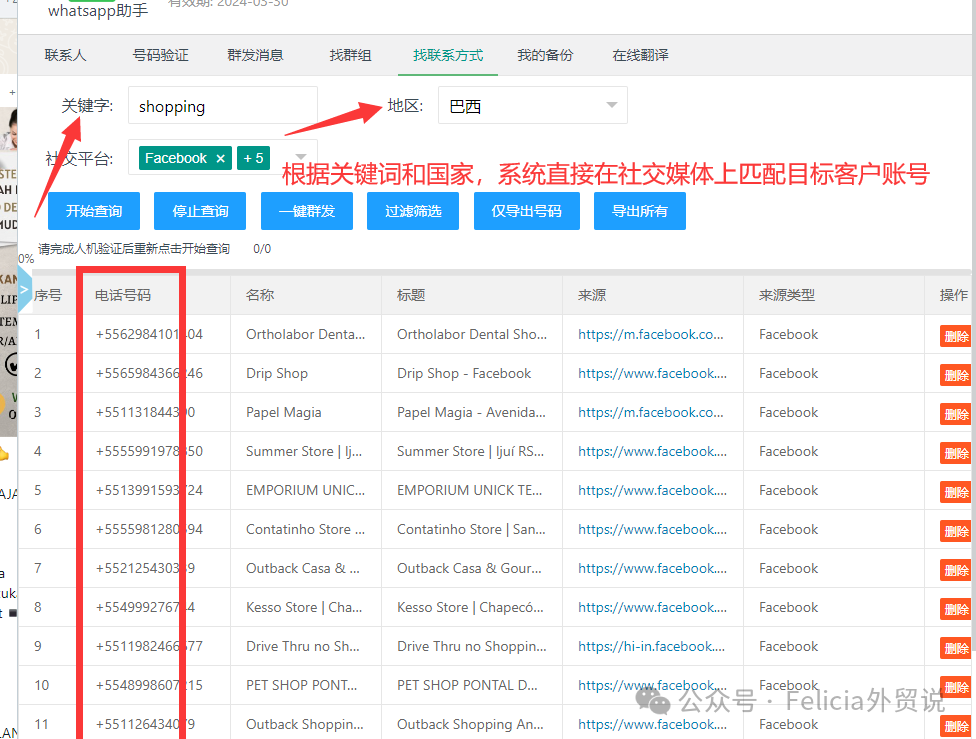The image size is (976, 739).
Task: Click the keyword field containing shopping
Action: pos(223,106)
